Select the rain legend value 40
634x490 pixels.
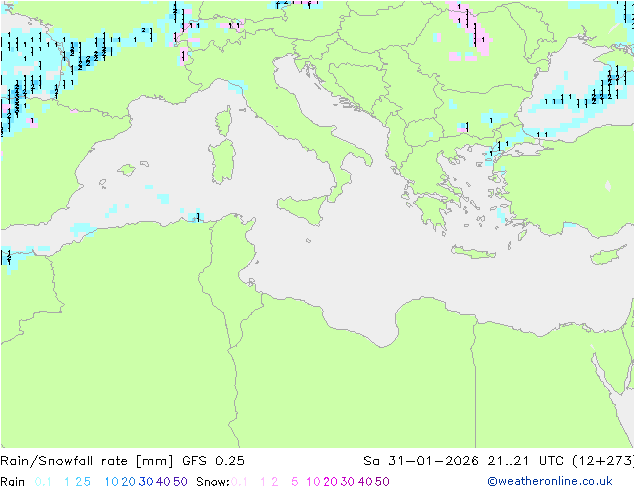[163, 482]
